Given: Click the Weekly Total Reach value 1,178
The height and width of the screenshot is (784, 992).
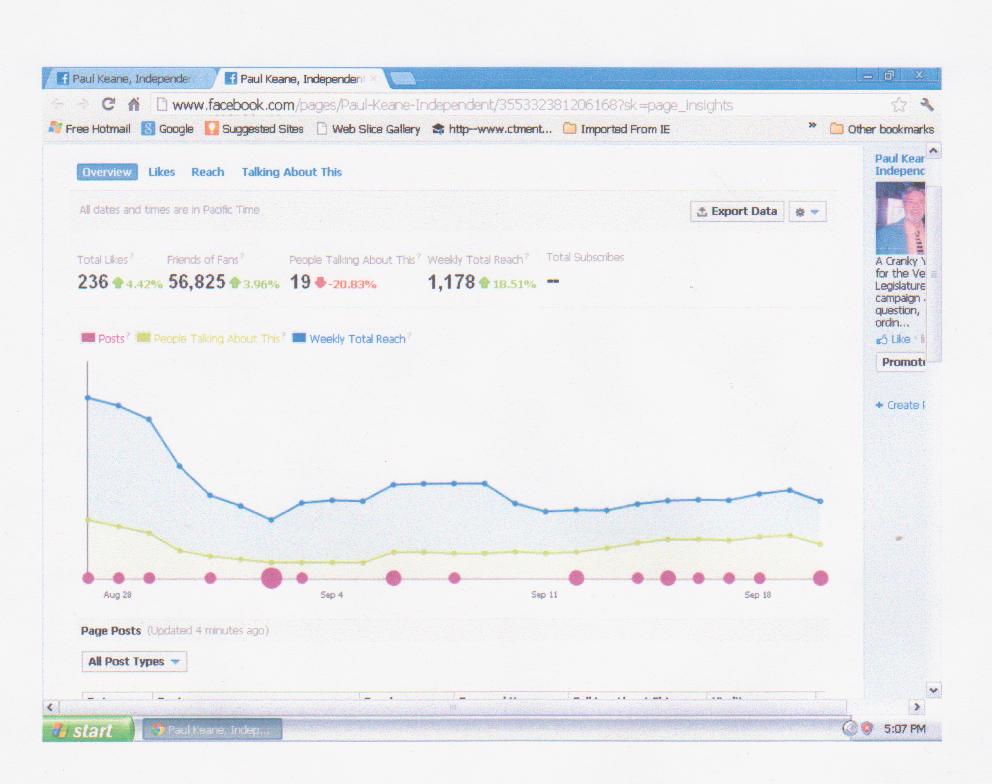Looking at the screenshot, I should [451, 282].
